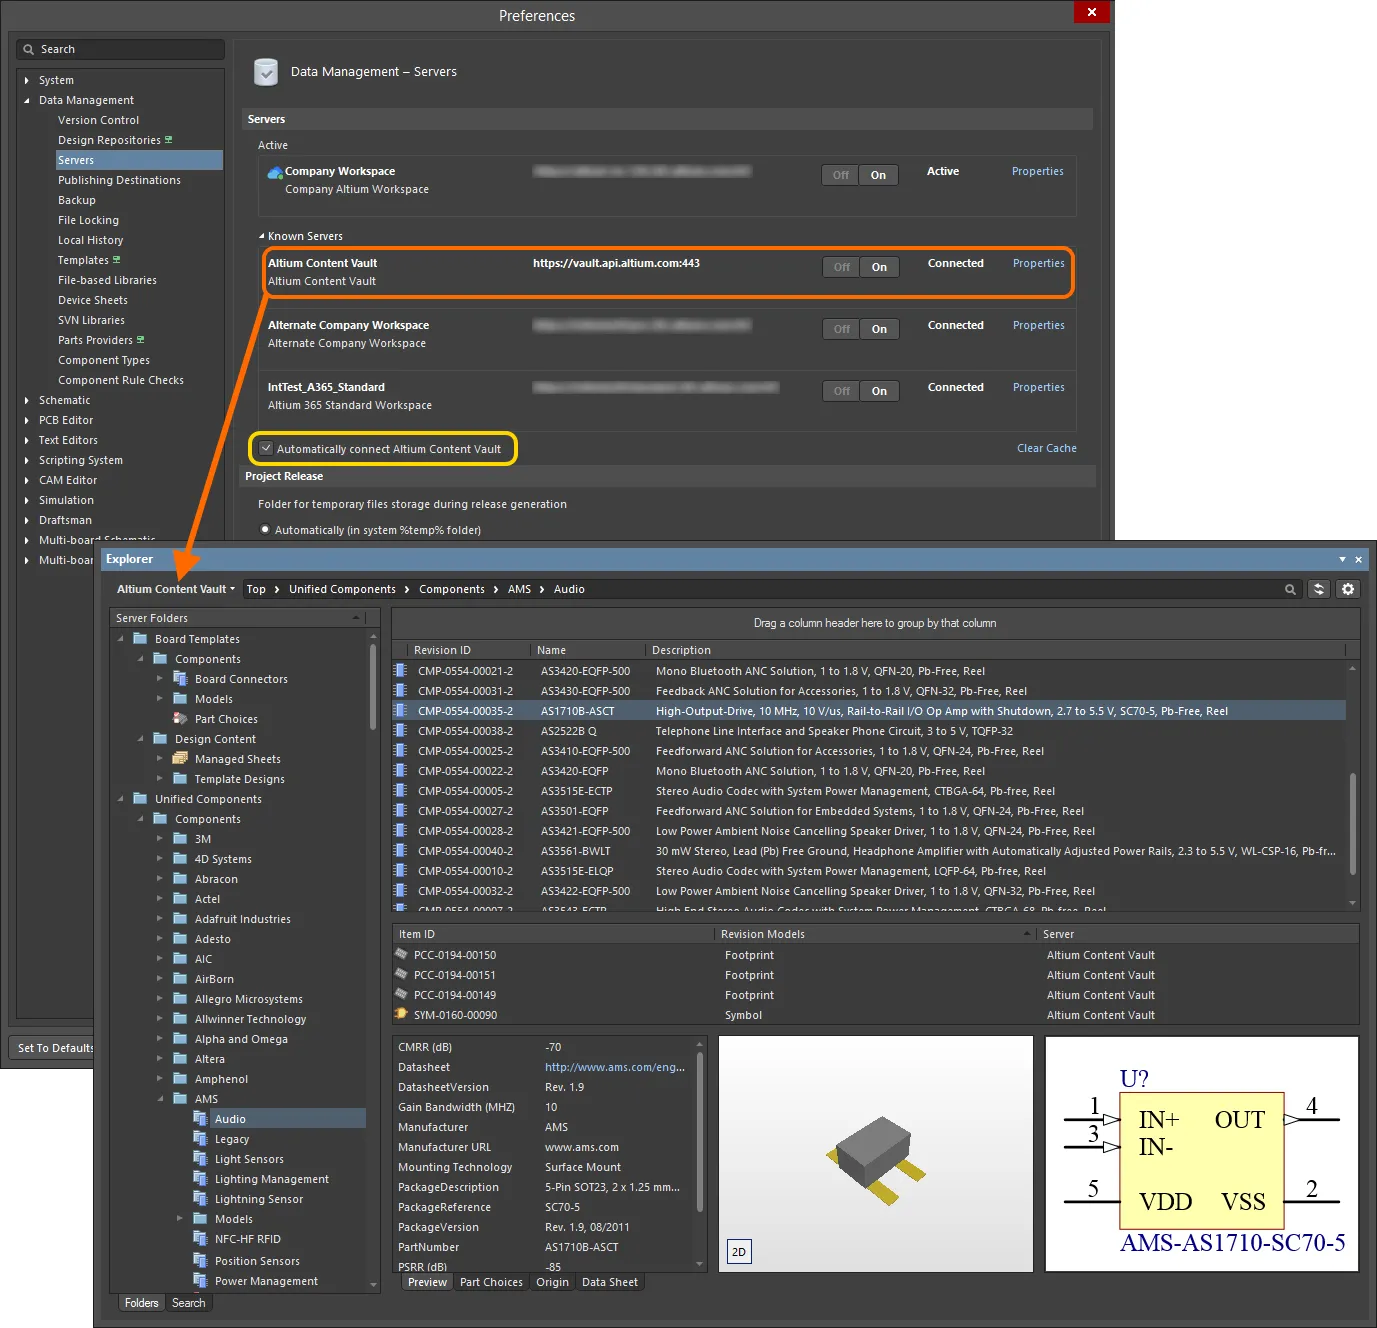
Task: Click the symbol icon for SYM-0160-00090
Action: (x=401, y=1014)
